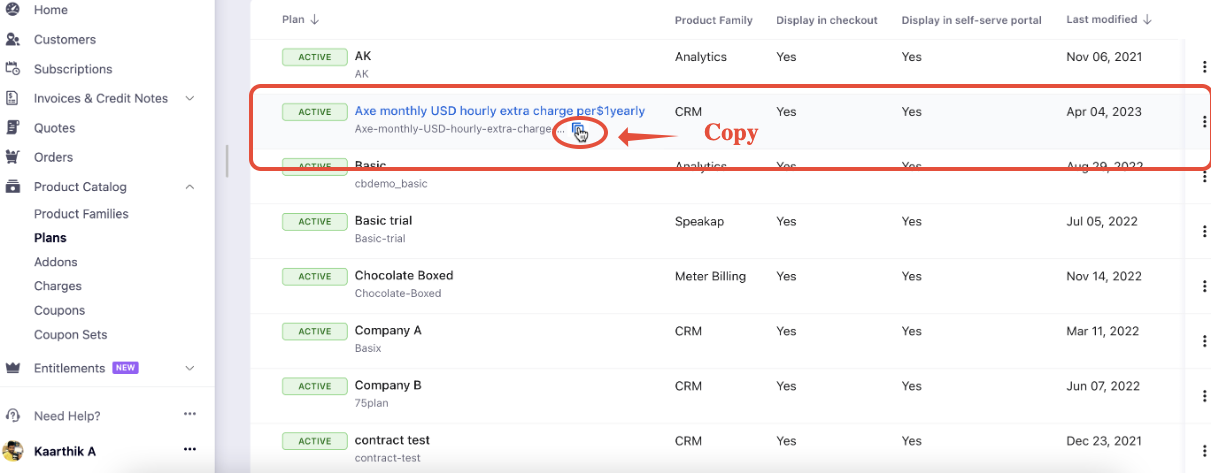The height and width of the screenshot is (473, 1211).
Task: Open Axe monthly USD hourly plan link
Action: [x=499, y=111]
